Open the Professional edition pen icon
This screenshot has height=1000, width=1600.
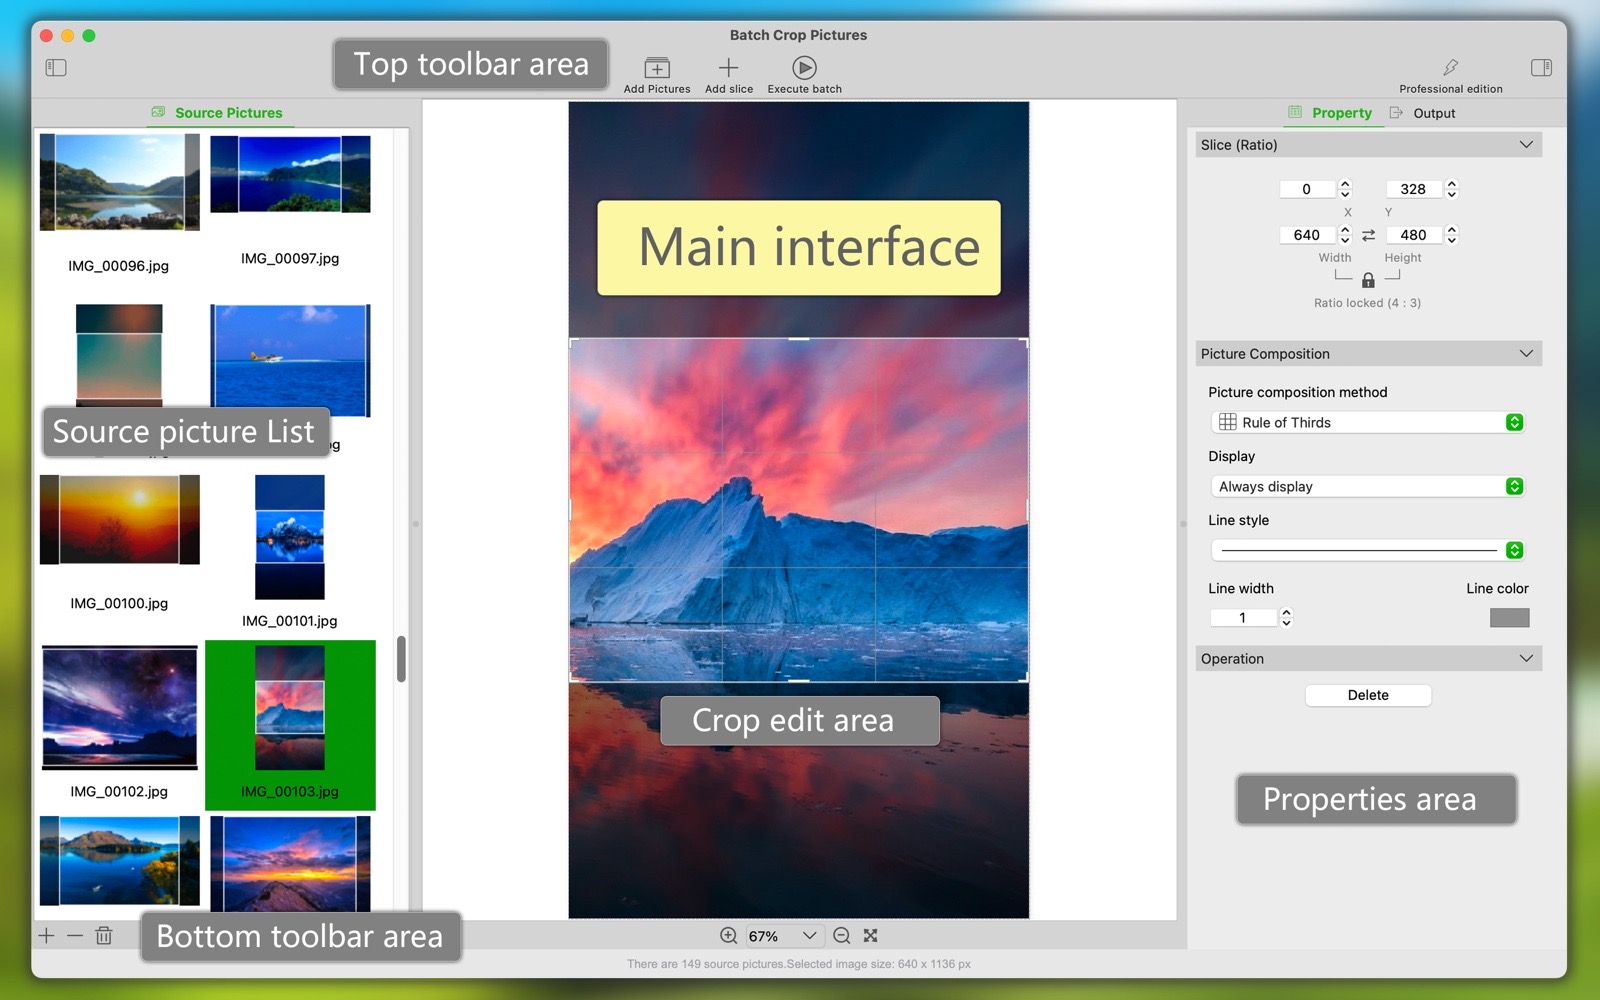click(x=1450, y=68)
